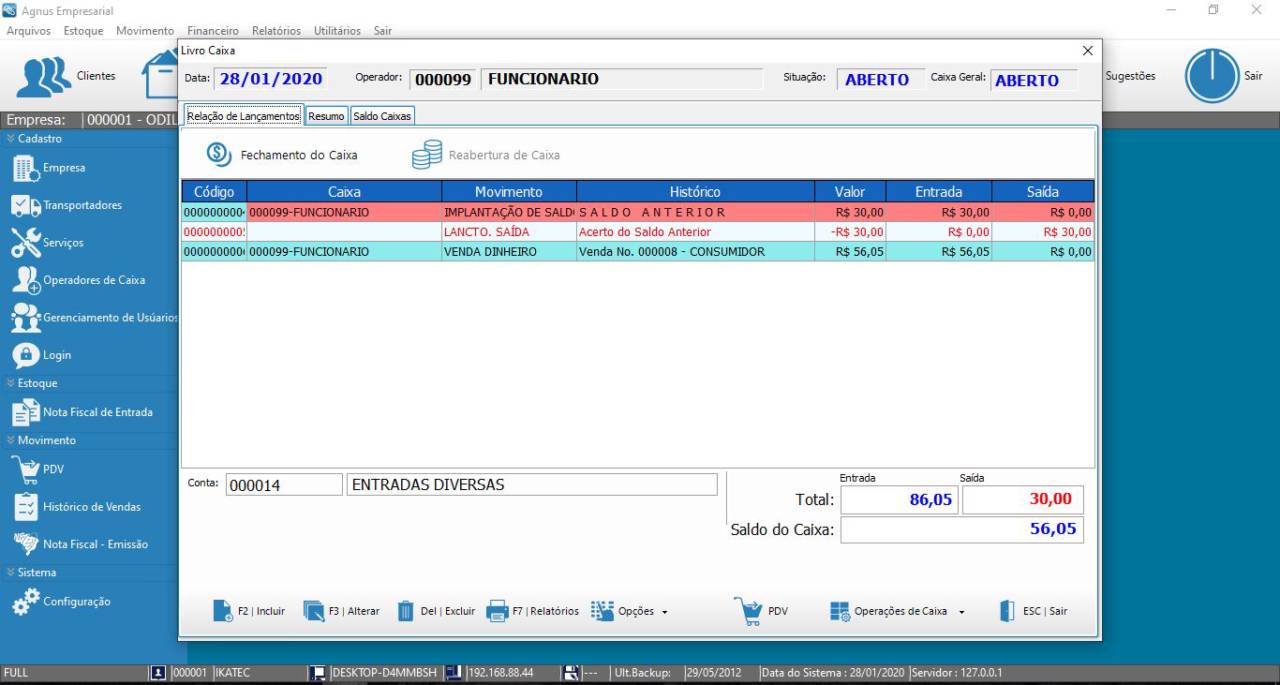Click the F3 Alterar button
Viewport: 1280px width, 685px height.
(x=341, y=611)
